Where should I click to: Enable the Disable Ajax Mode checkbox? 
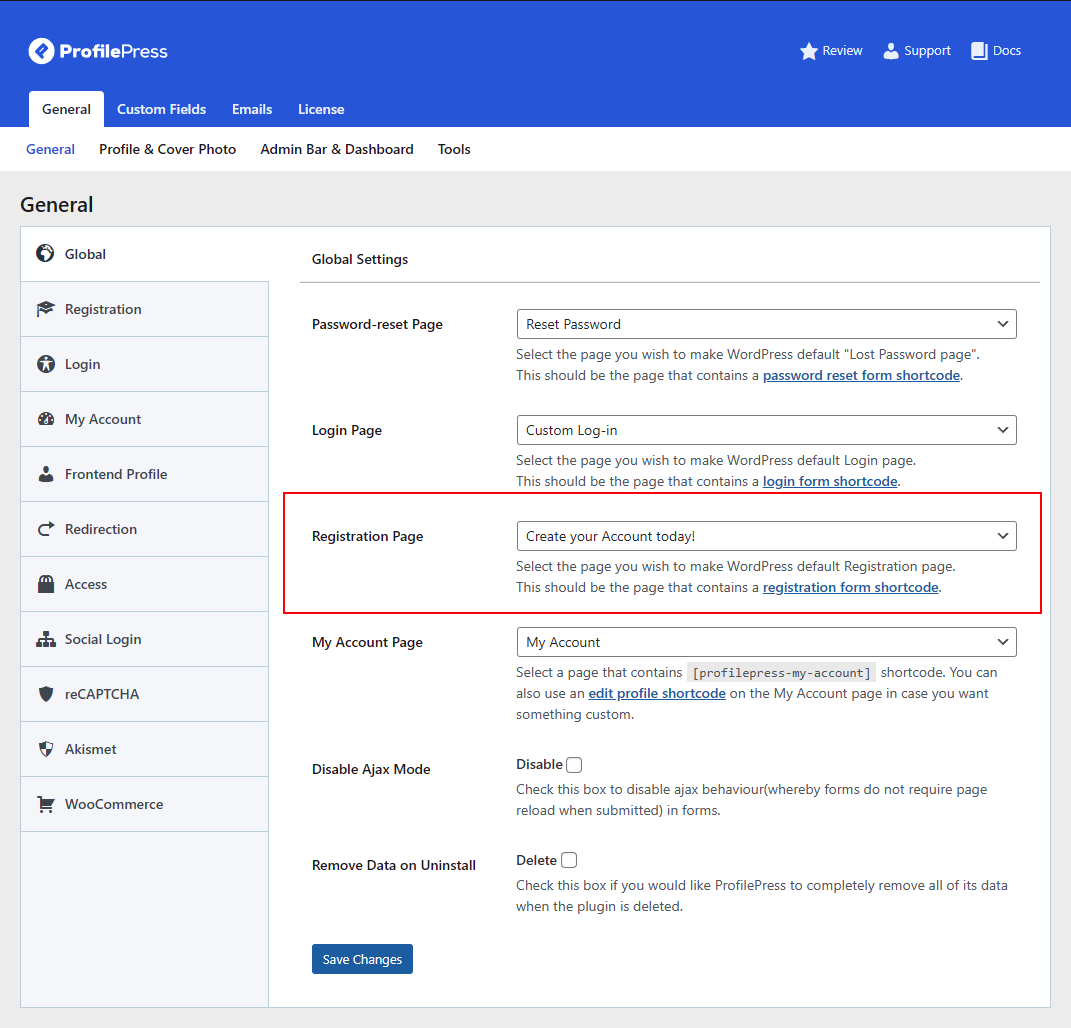pos(574,765)
